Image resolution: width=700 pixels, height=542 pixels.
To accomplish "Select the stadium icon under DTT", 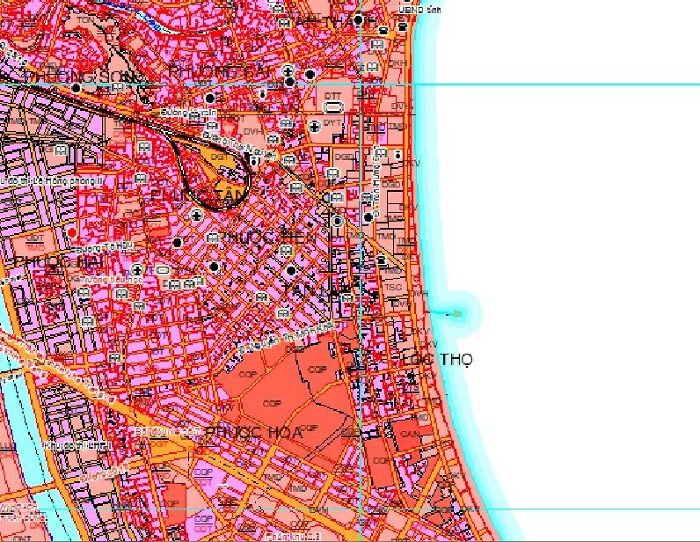I will [333, 107].
